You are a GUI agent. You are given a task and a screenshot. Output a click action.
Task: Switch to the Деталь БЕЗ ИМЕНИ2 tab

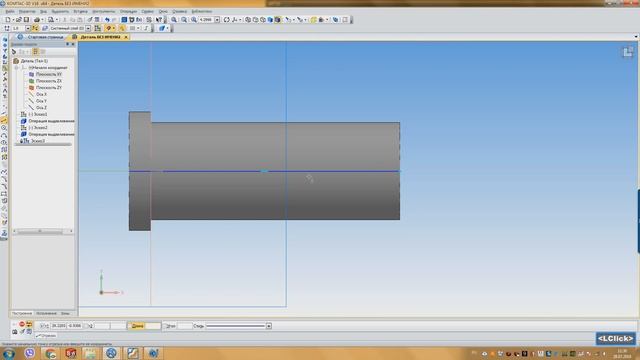100,37
